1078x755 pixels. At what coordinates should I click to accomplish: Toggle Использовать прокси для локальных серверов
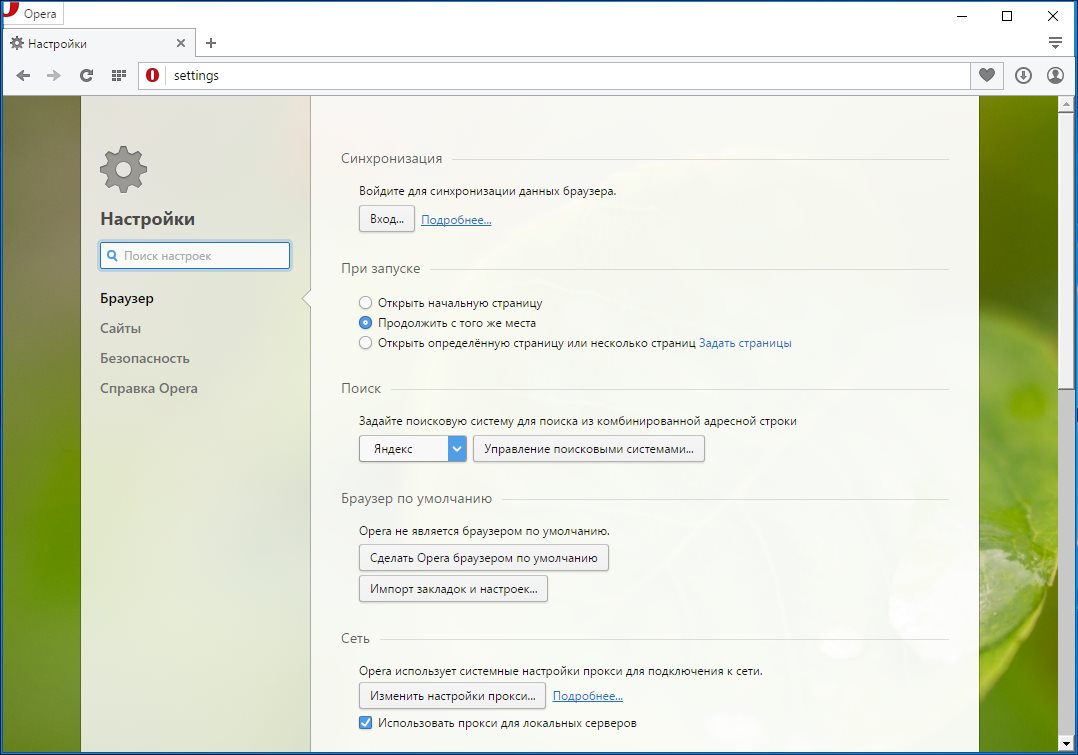(x=365, y=723)
